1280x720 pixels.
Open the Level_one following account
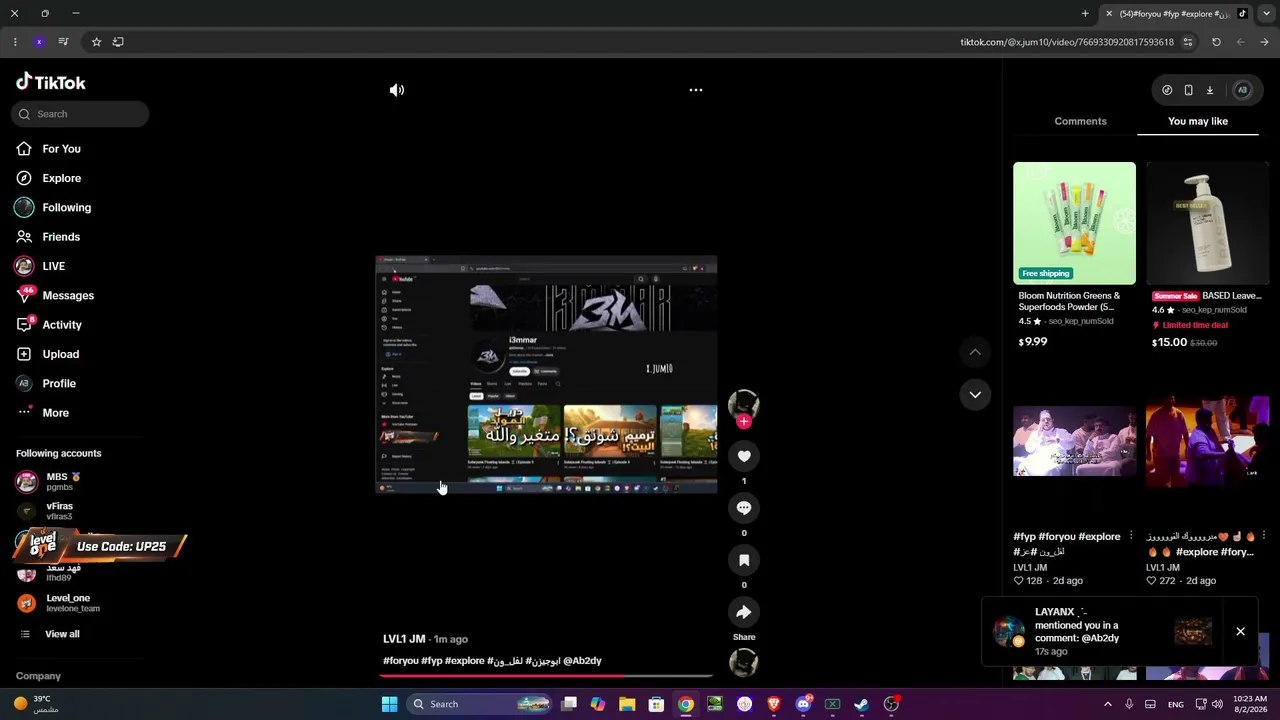(x=58, y=603)
